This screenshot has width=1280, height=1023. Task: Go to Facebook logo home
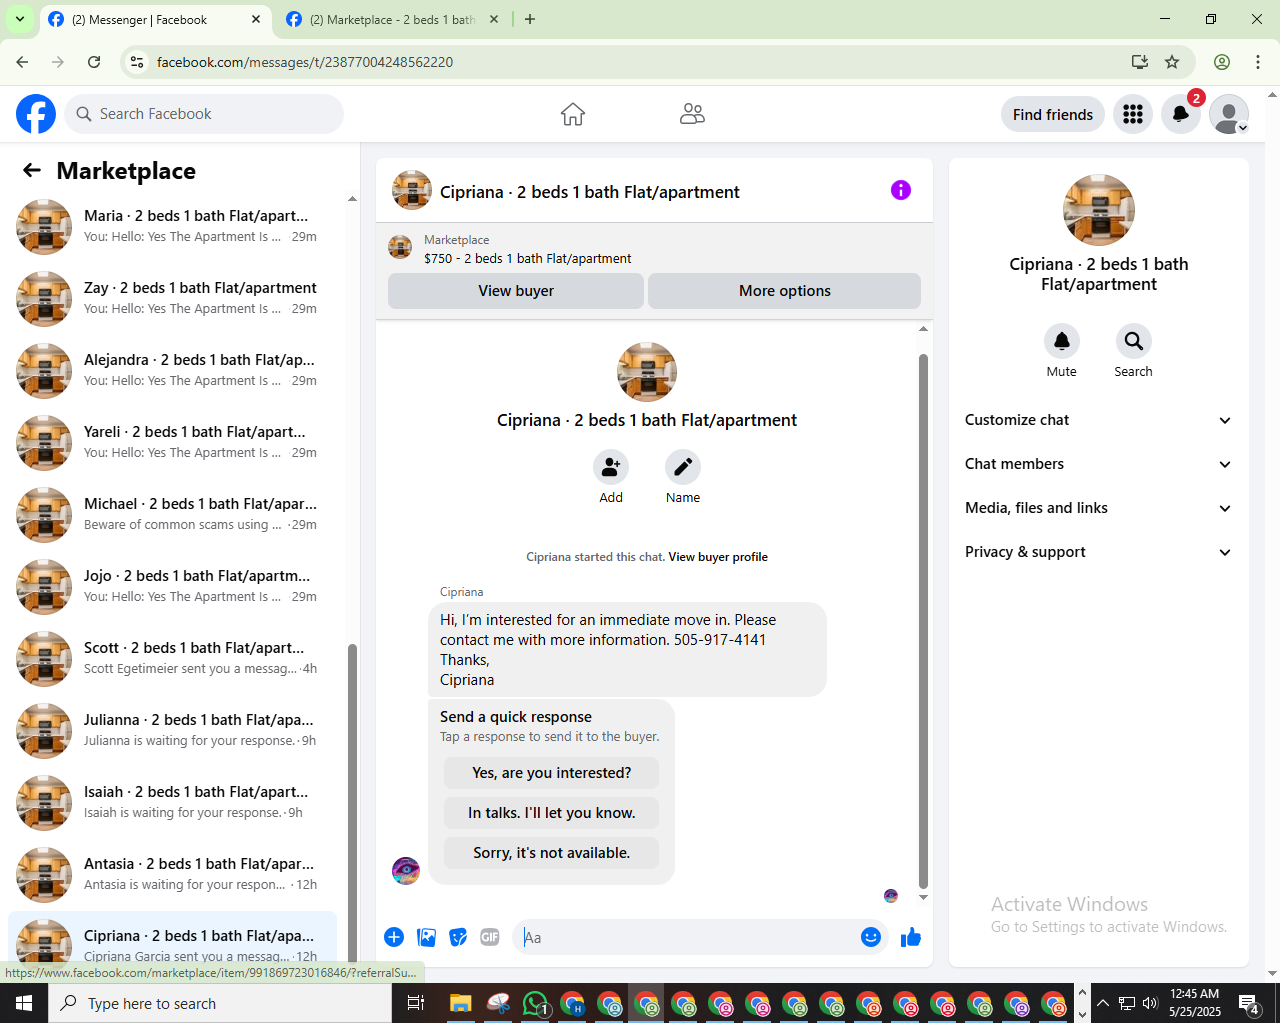click(x=36, y=114)
